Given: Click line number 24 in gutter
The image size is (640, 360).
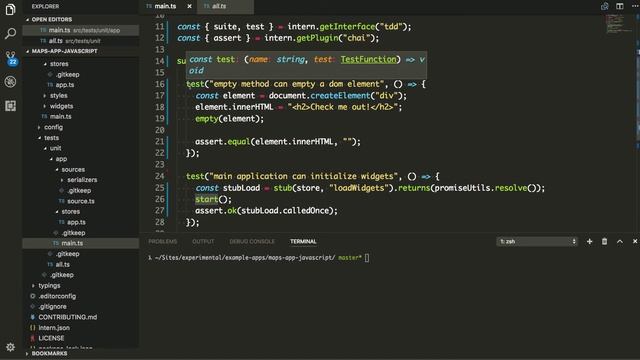Looking at the screenshot, I should [x=159, y=176].
